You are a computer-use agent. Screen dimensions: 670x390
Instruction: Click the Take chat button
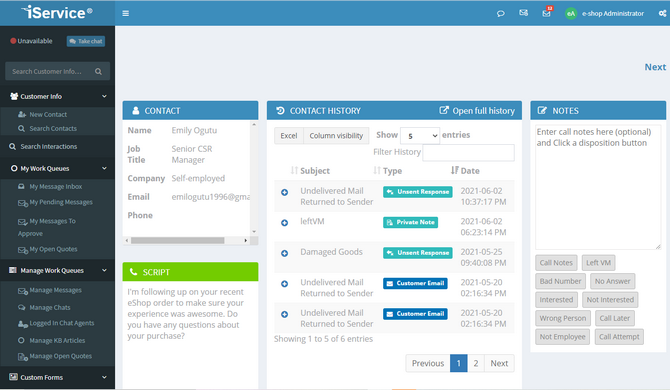(86, 41)
